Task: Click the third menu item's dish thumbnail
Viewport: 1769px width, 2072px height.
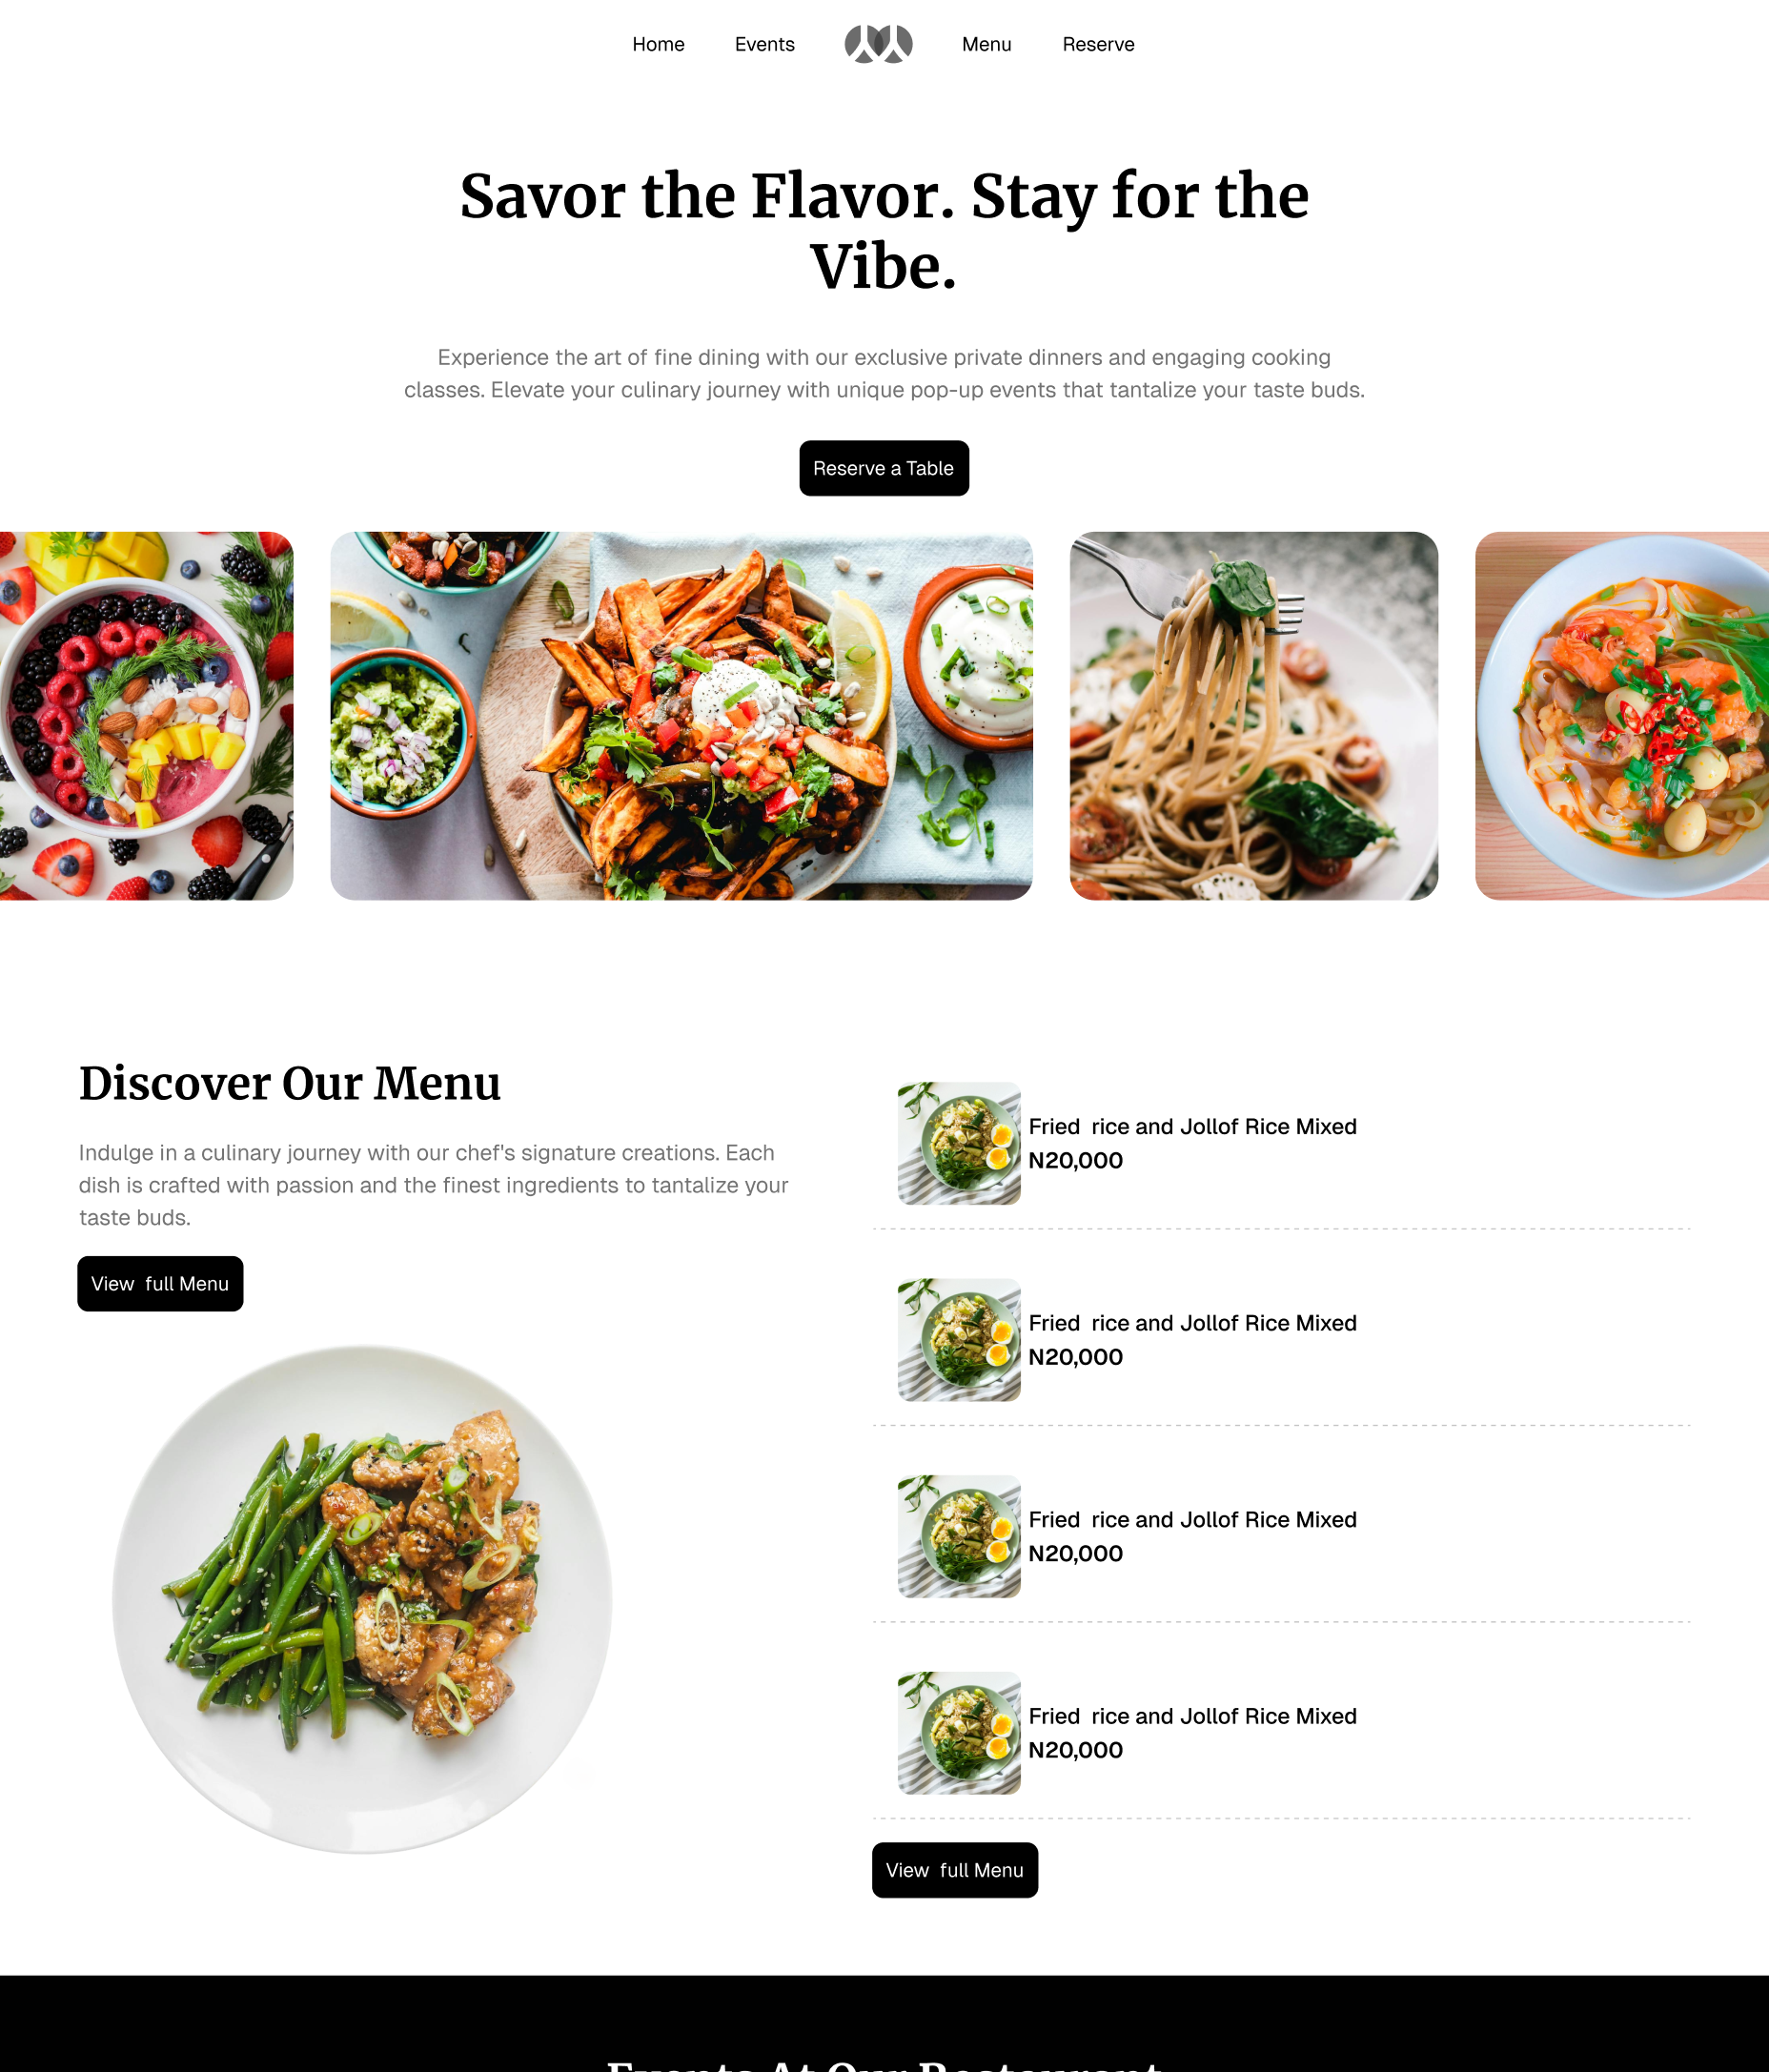Action: (959, 1536)
